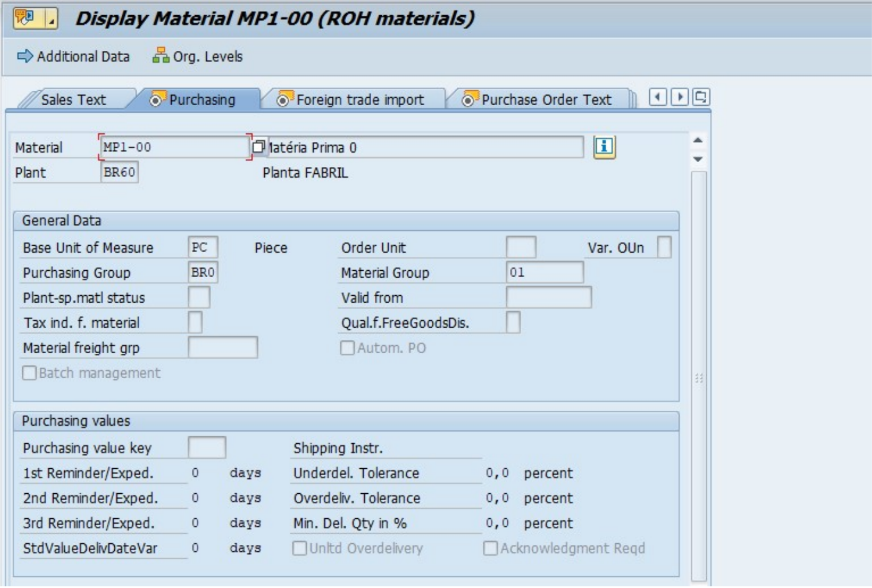Open the tab list icon
The width and height of the screenshot is (872, 588).
(701, 97)
